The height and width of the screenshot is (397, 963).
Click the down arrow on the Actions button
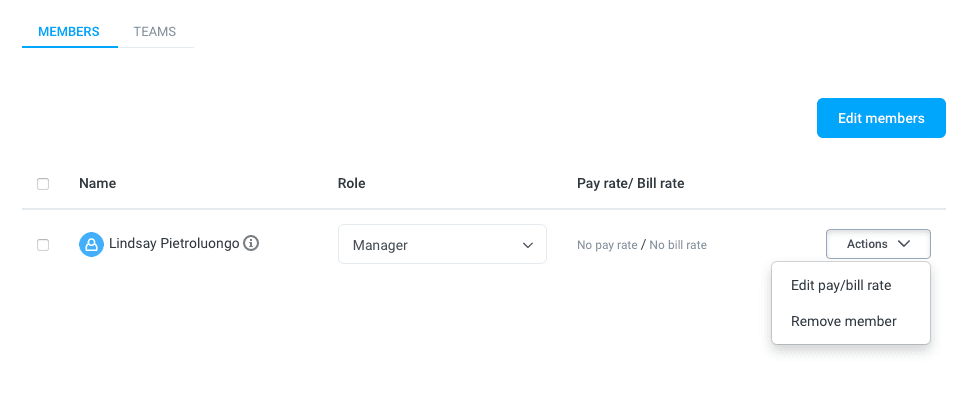pyautogui.click(x=903, y=244)
